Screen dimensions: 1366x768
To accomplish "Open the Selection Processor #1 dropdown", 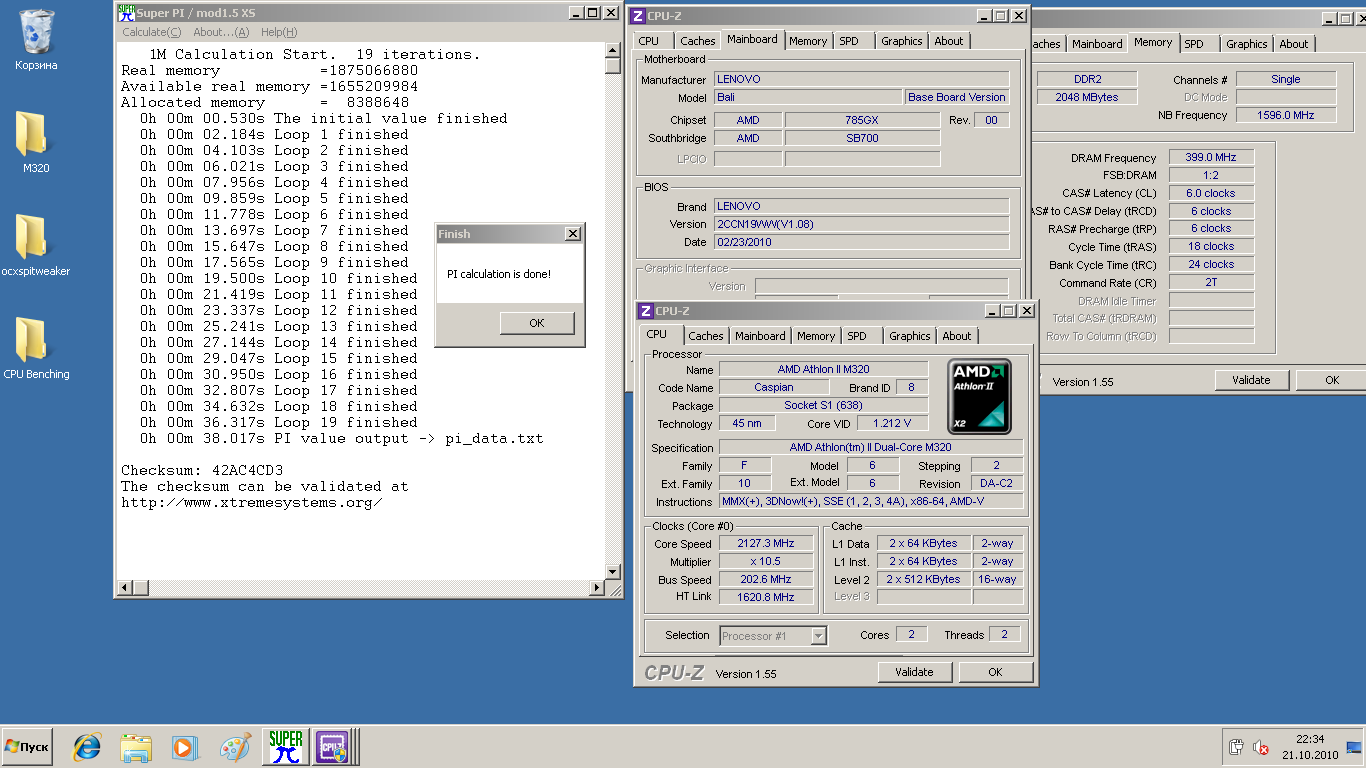I will [x=773, y=635].
